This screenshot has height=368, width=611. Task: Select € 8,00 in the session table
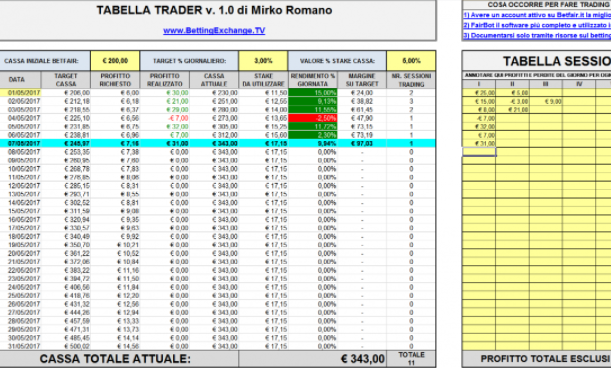tap(479, 110)
